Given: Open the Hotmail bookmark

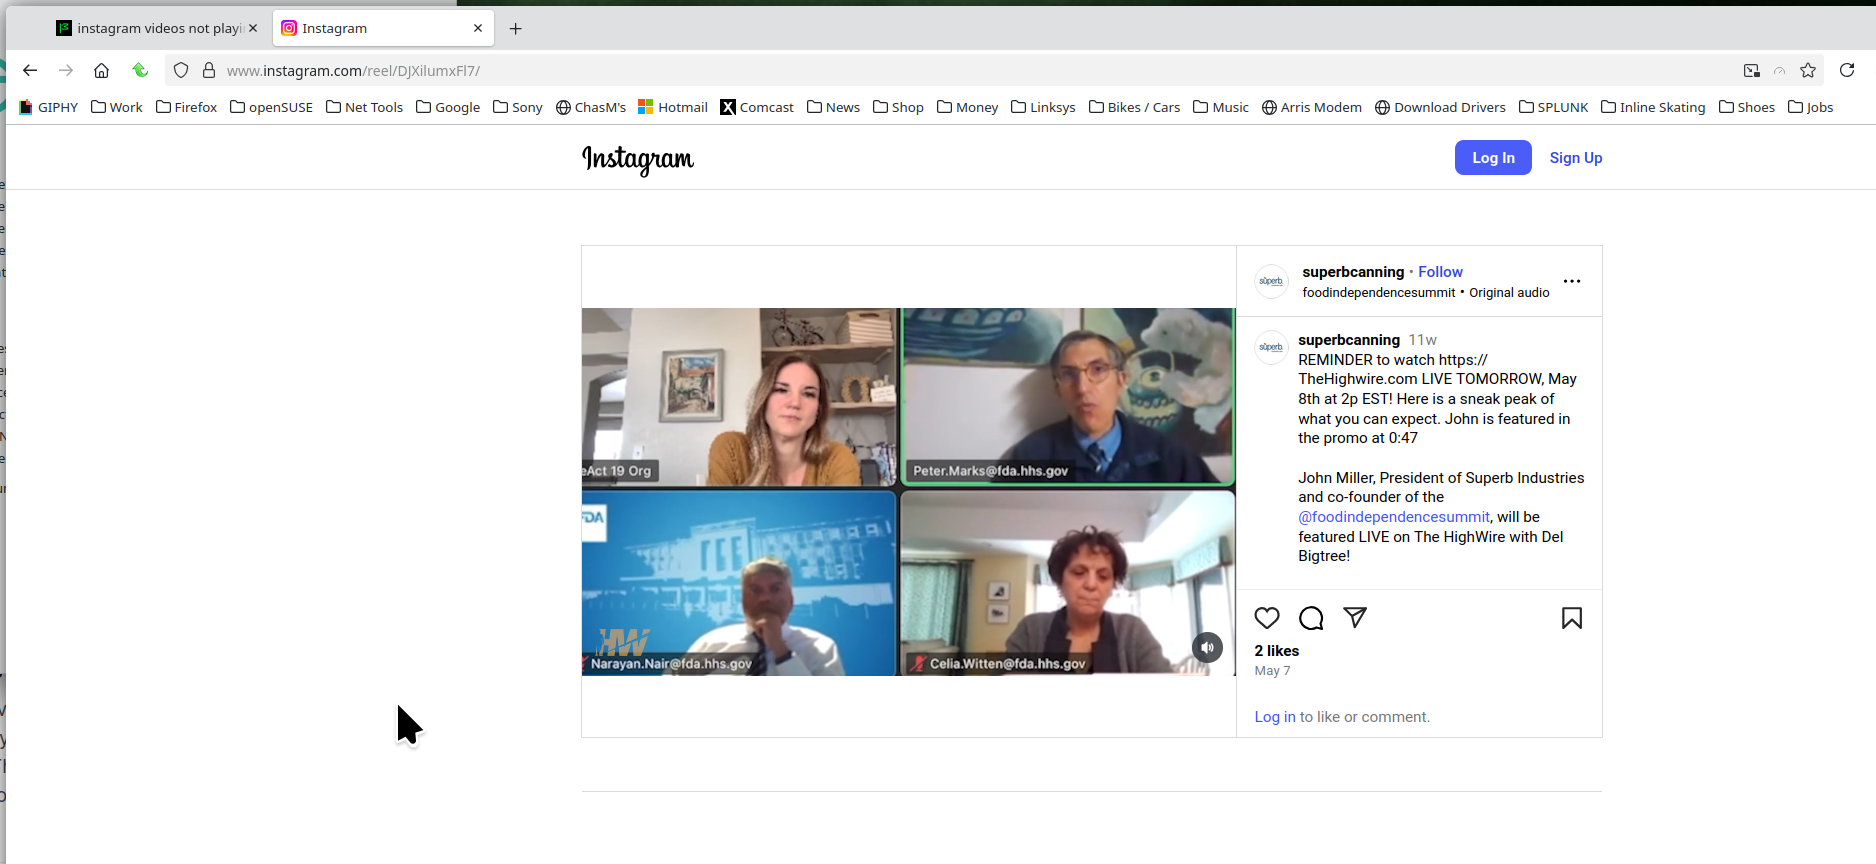Looking at the screenshot, I should (673, 107).
